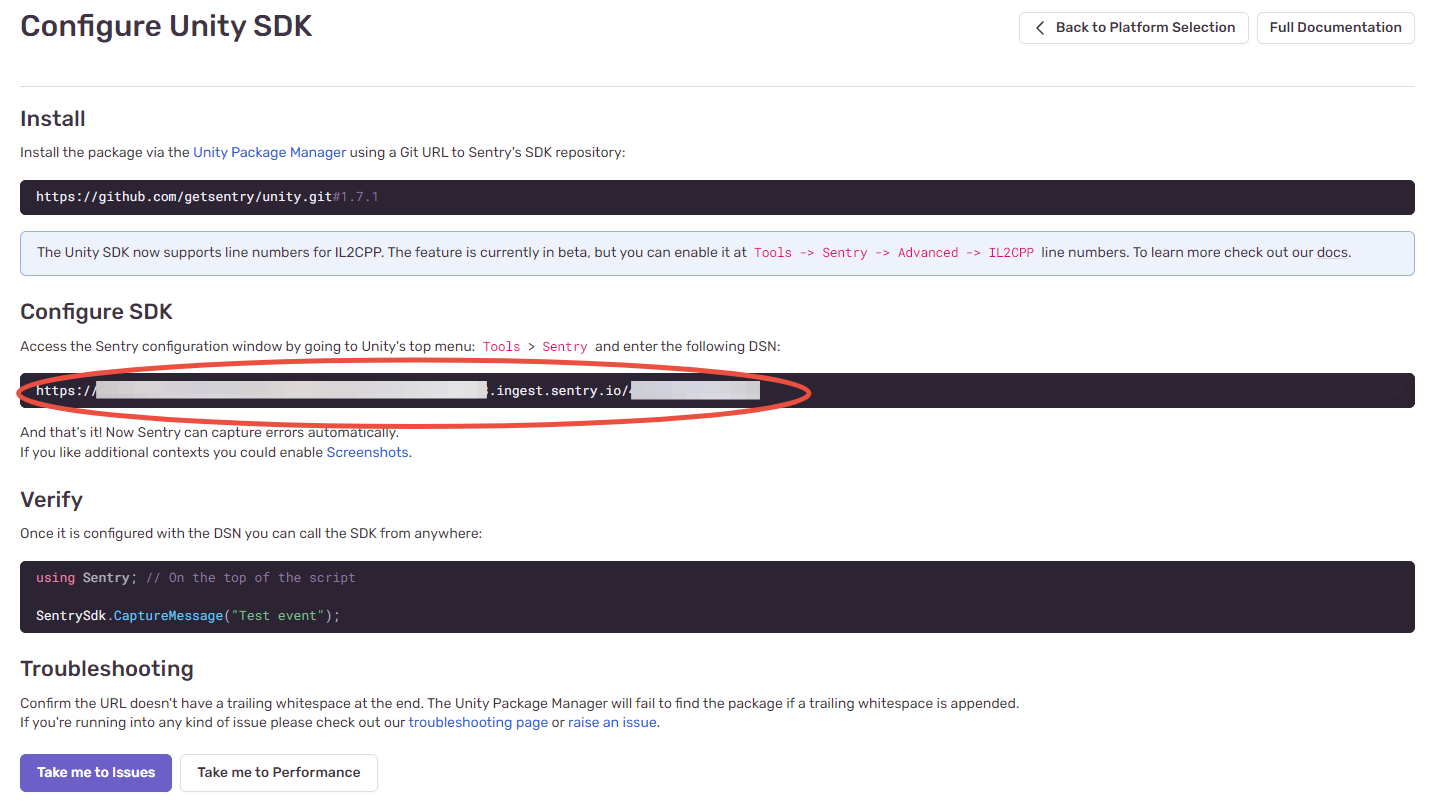Go Back to Platform Selection
The width and height of the screenshot is (1433, 804).
(1134, 28)
